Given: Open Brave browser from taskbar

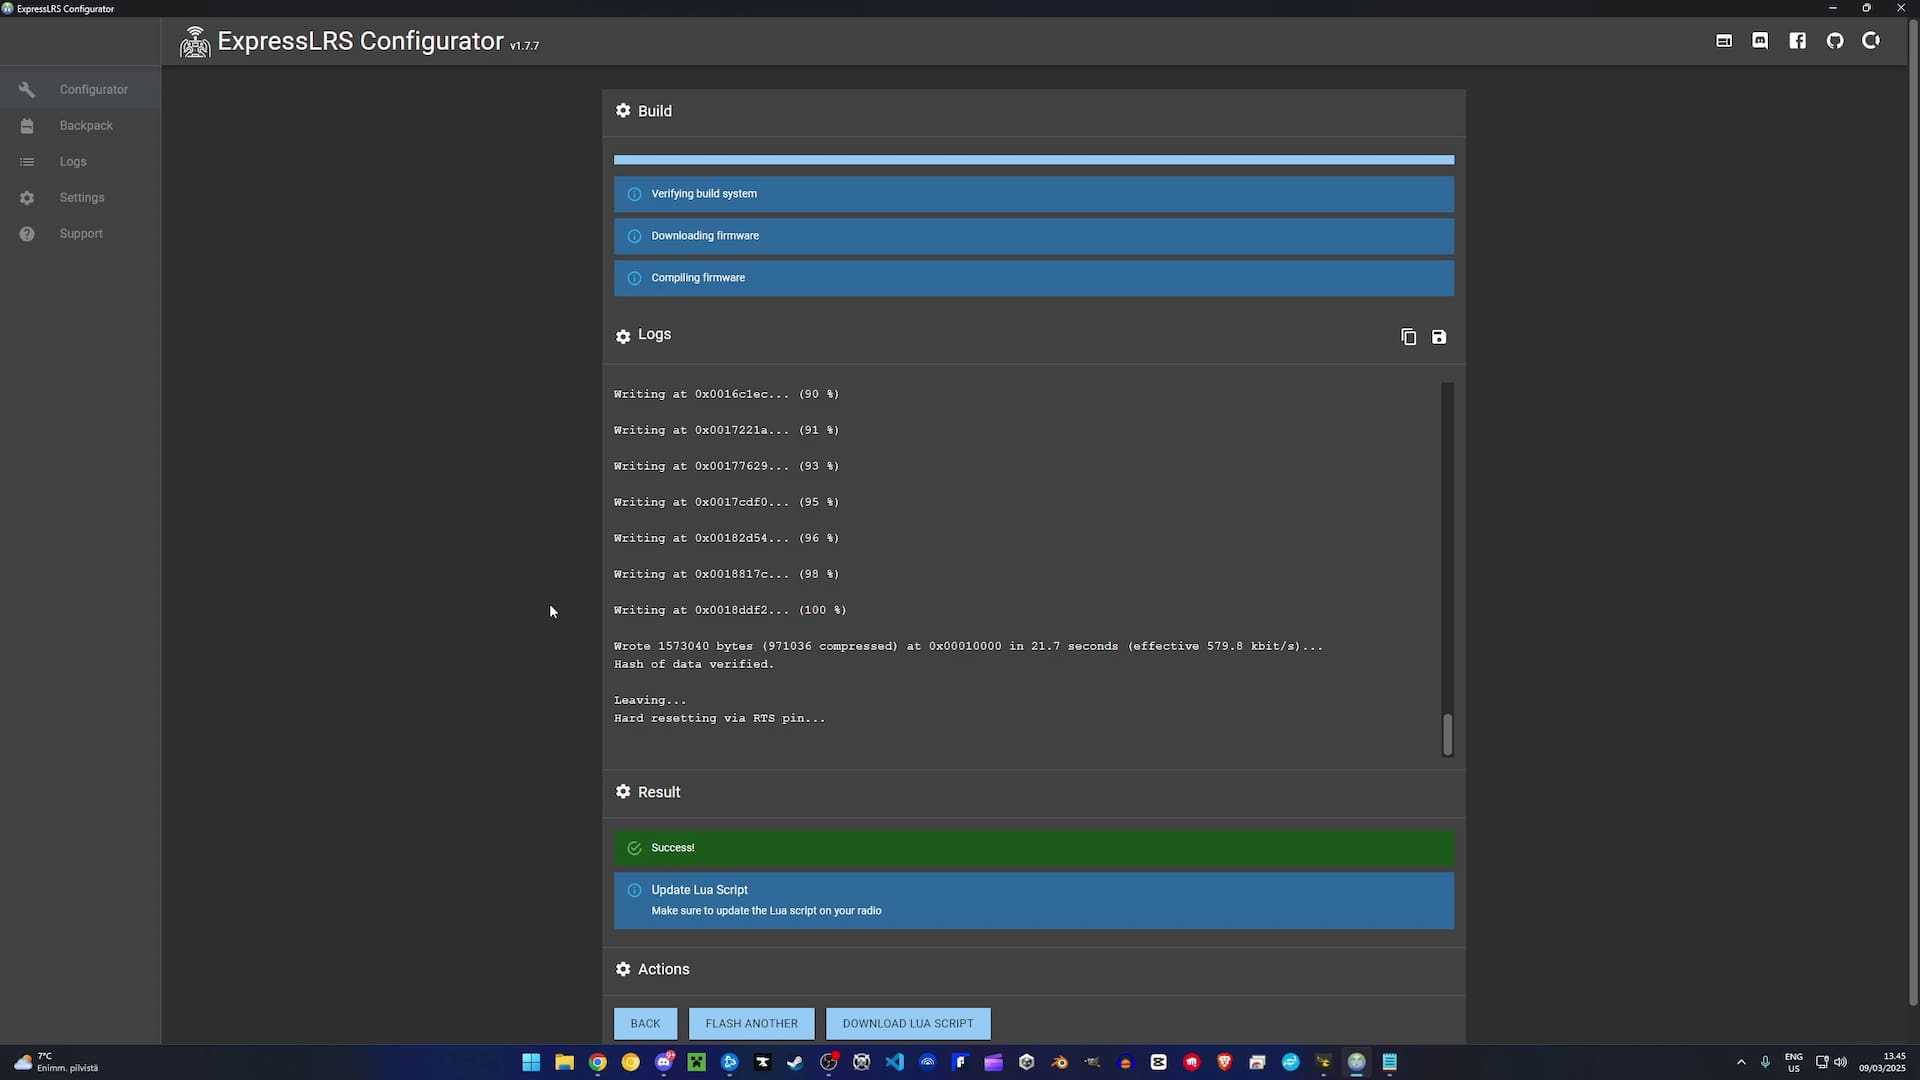Looking at the screenshot, I should [x=1225, y=1062].
